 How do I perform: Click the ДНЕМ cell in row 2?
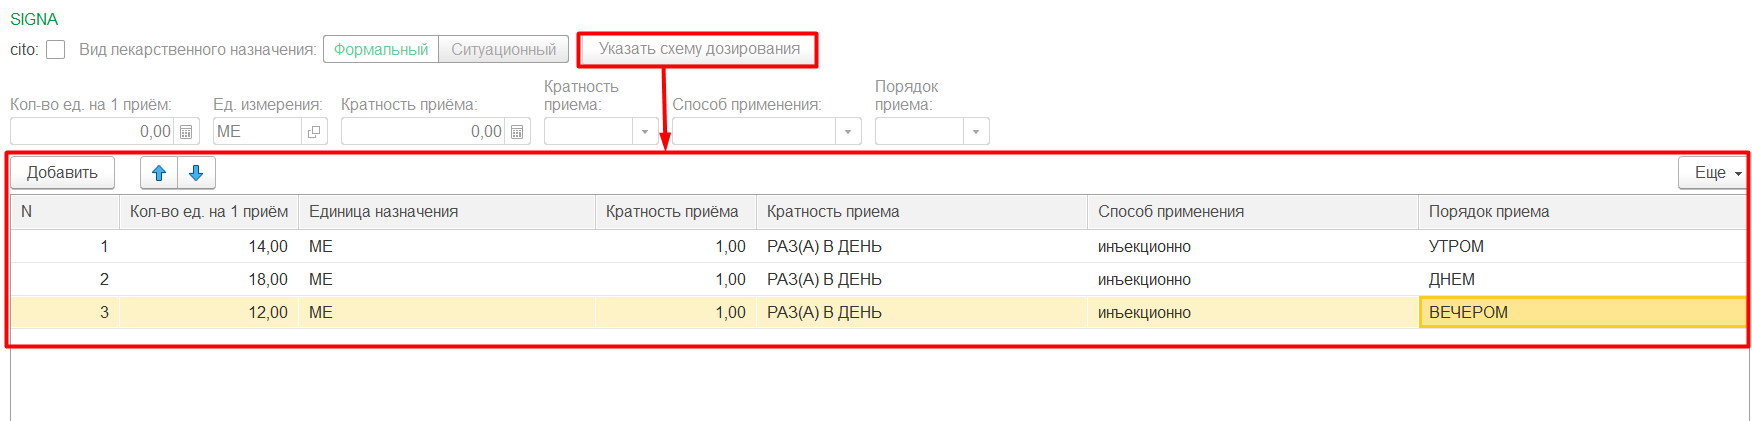click(1451, 280)
